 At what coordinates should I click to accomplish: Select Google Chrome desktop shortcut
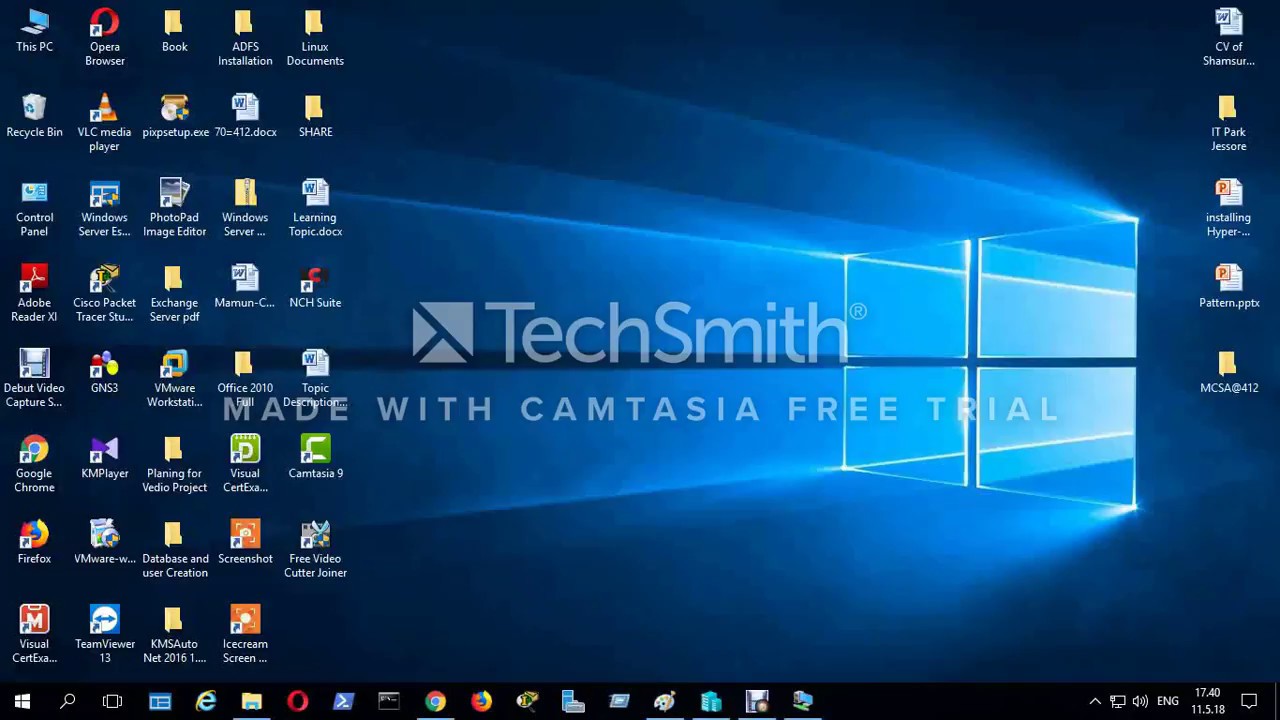34,465
